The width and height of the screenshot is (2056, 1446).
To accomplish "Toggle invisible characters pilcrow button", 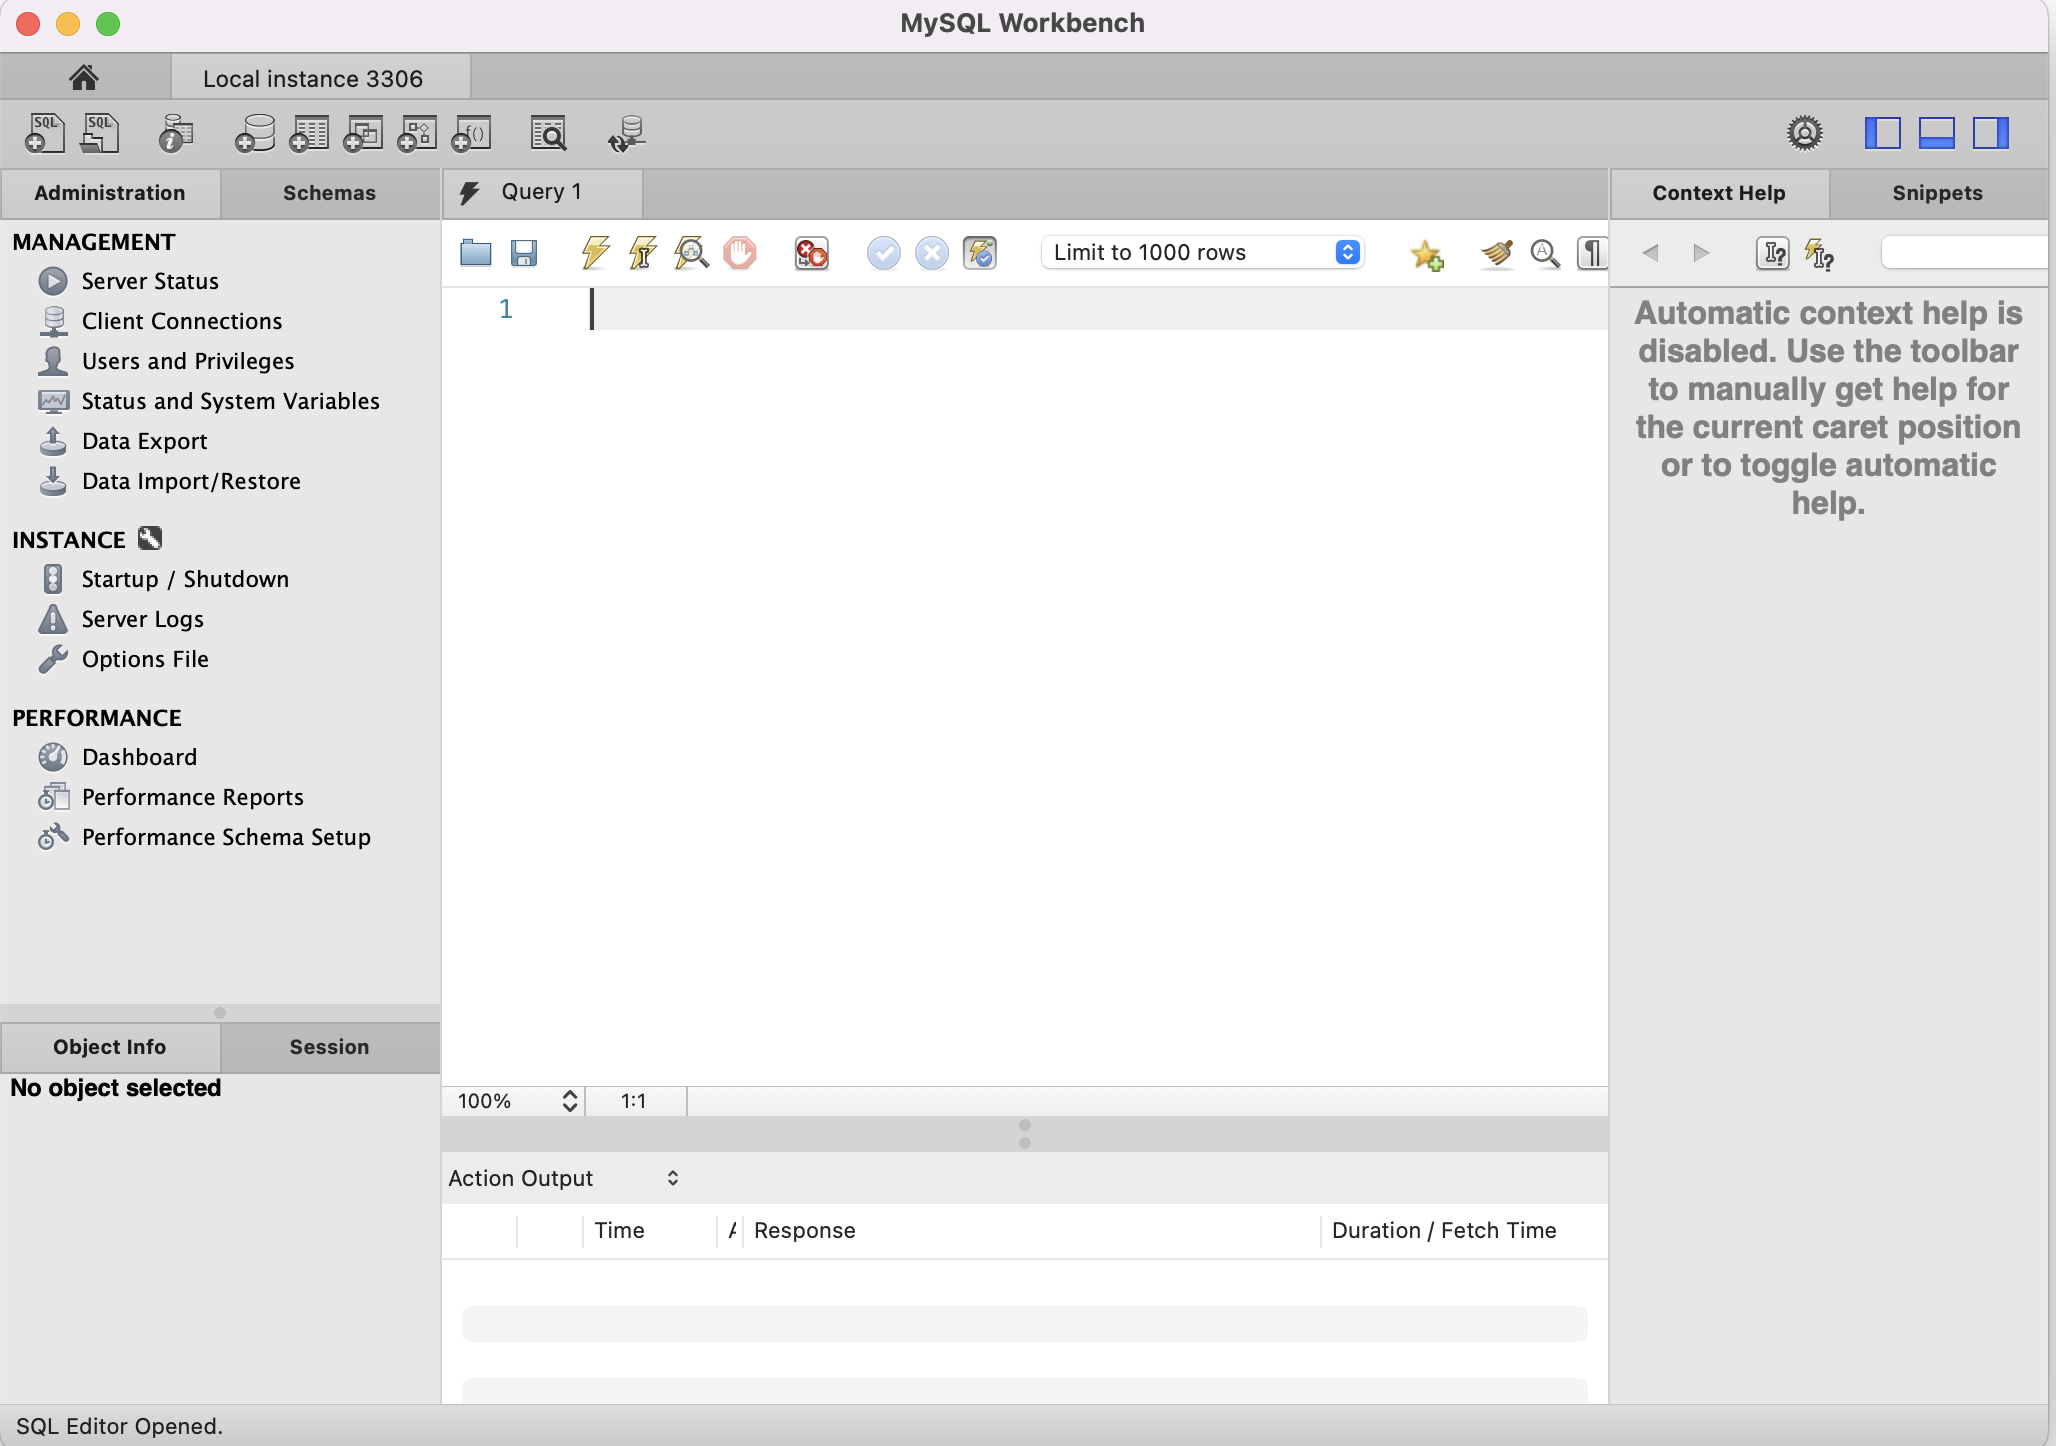I will 1592,253.
